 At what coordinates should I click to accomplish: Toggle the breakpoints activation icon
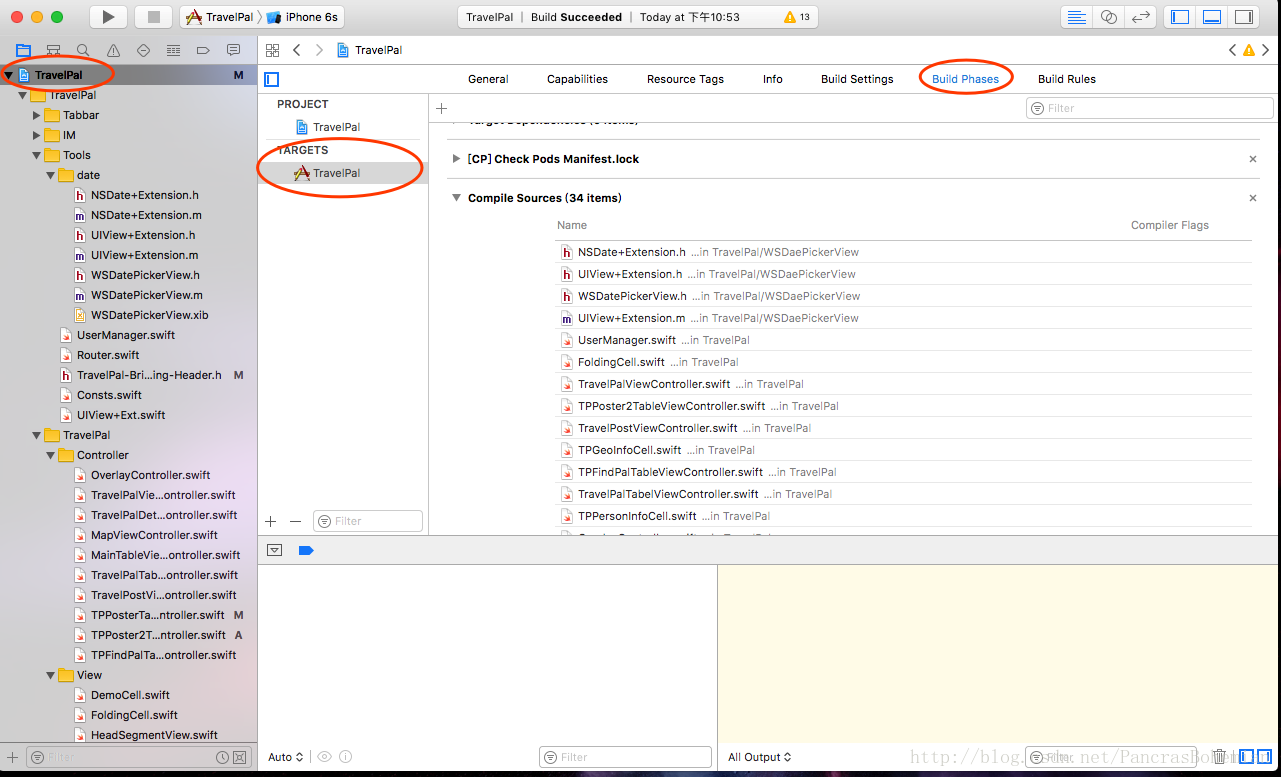[x=306, y=550]
